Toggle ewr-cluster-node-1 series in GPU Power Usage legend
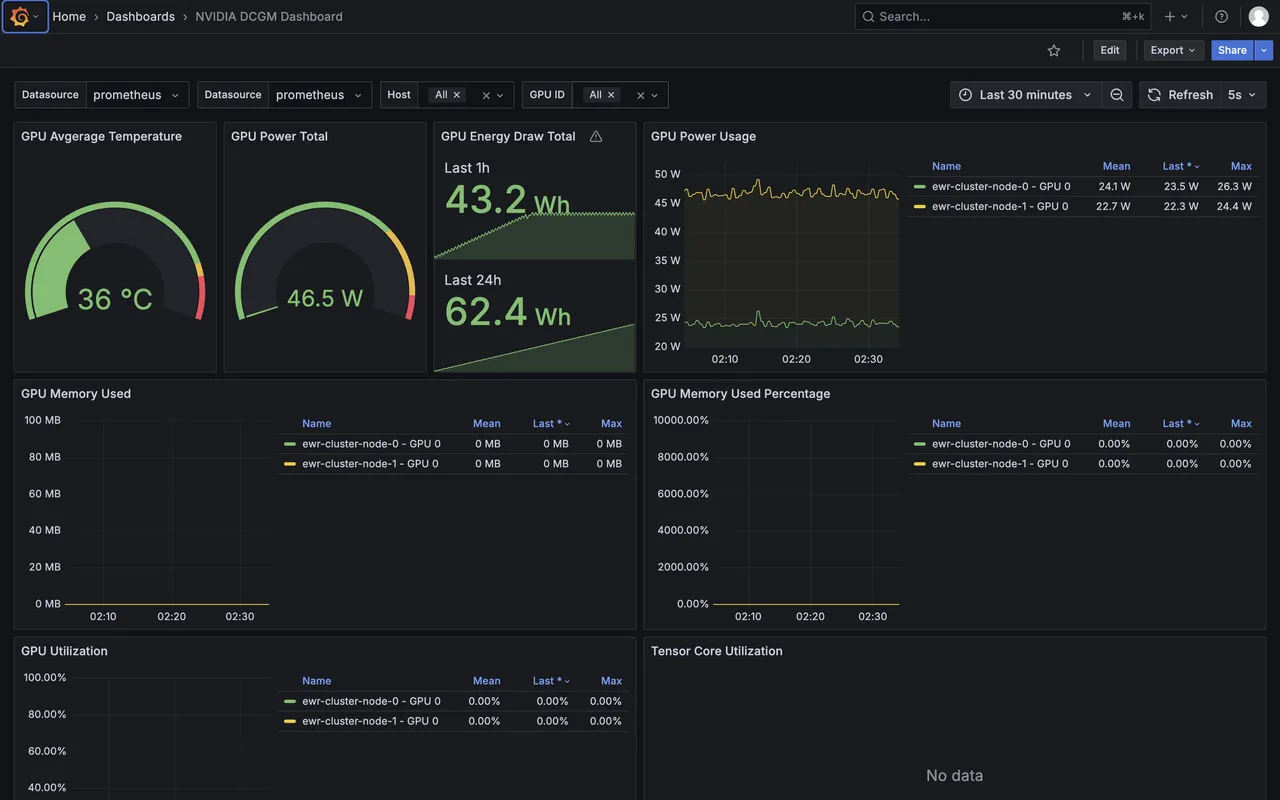 (x=1000, y=206)
